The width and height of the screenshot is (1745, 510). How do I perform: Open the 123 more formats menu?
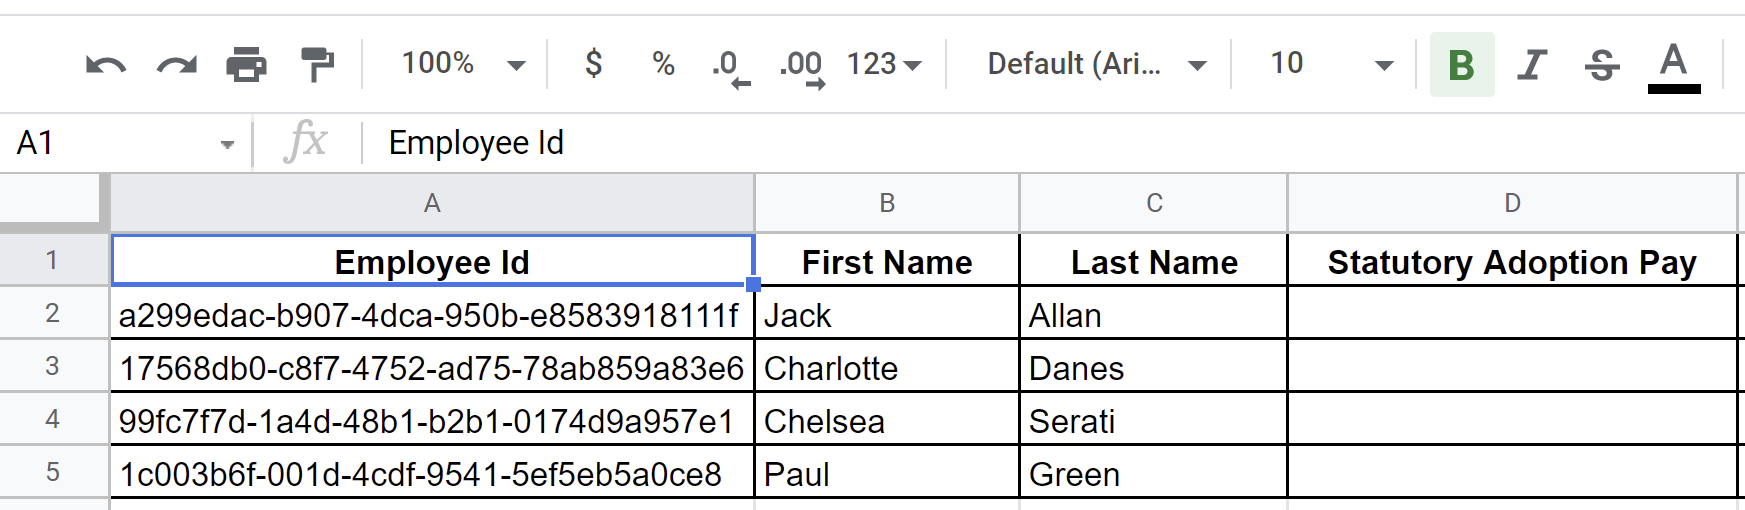click(x=884, y=64)
